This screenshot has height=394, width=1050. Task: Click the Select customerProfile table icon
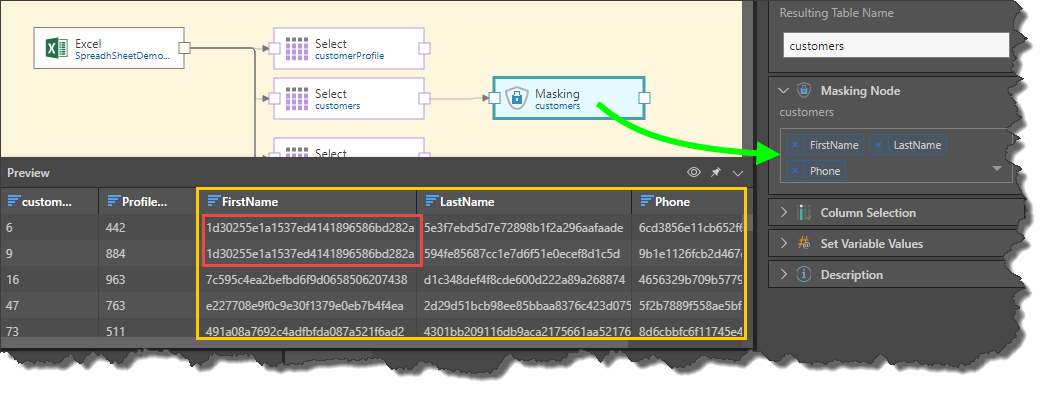(296, 48)
